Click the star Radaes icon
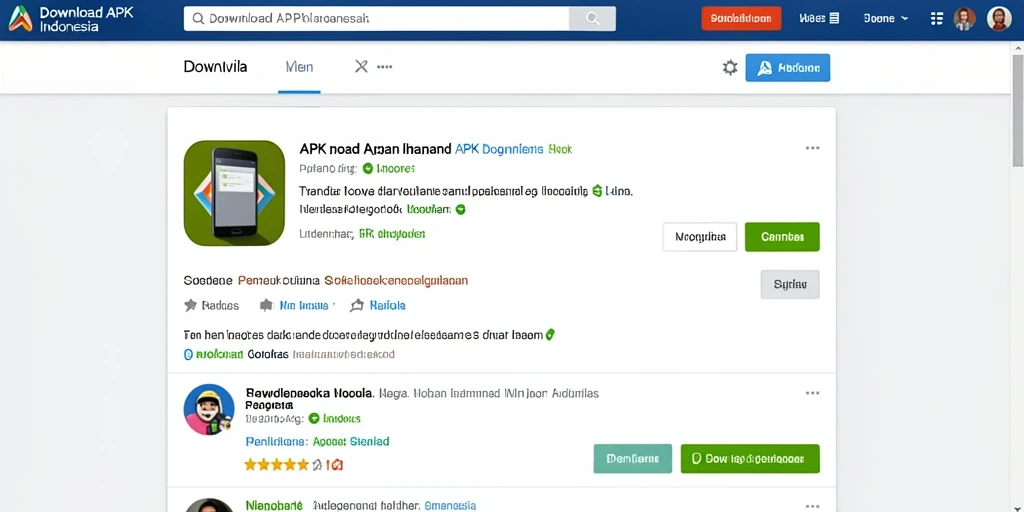The height and width of the screenshot is (512, 1024). coord(190,305)
